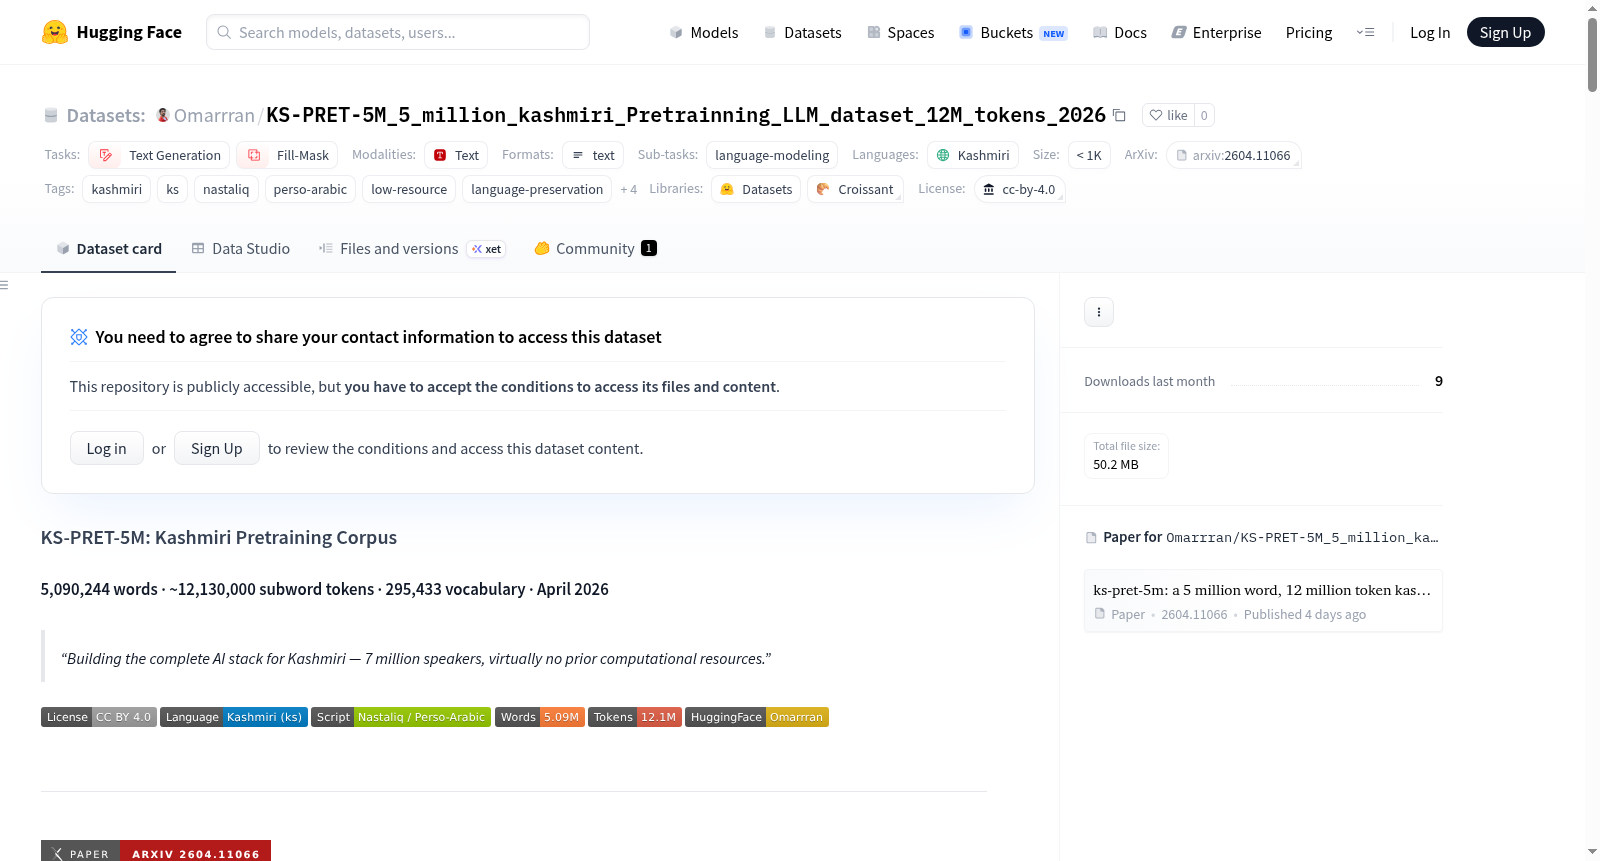Viewport: 1600px width, 861px height.
Task: Click the Log in button in access notice
Action: click(x=107, y=448)
